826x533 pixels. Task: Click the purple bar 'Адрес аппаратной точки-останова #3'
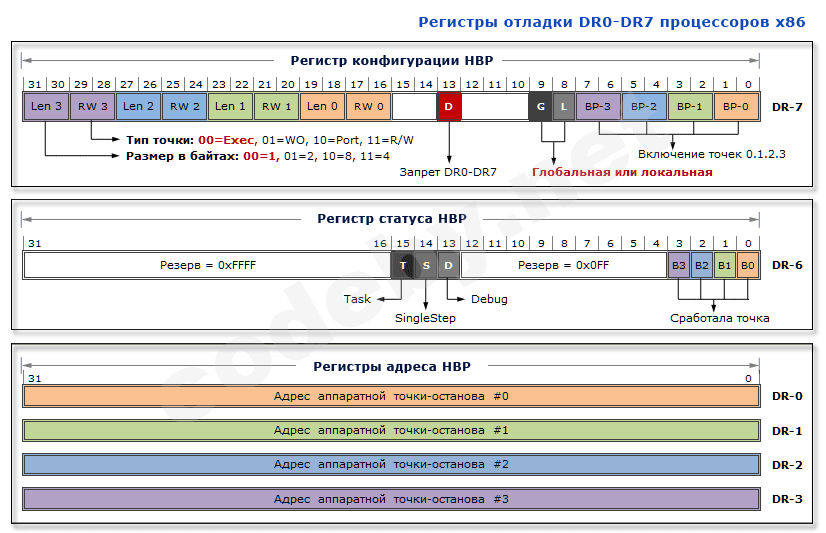click(x=391, y=499)
